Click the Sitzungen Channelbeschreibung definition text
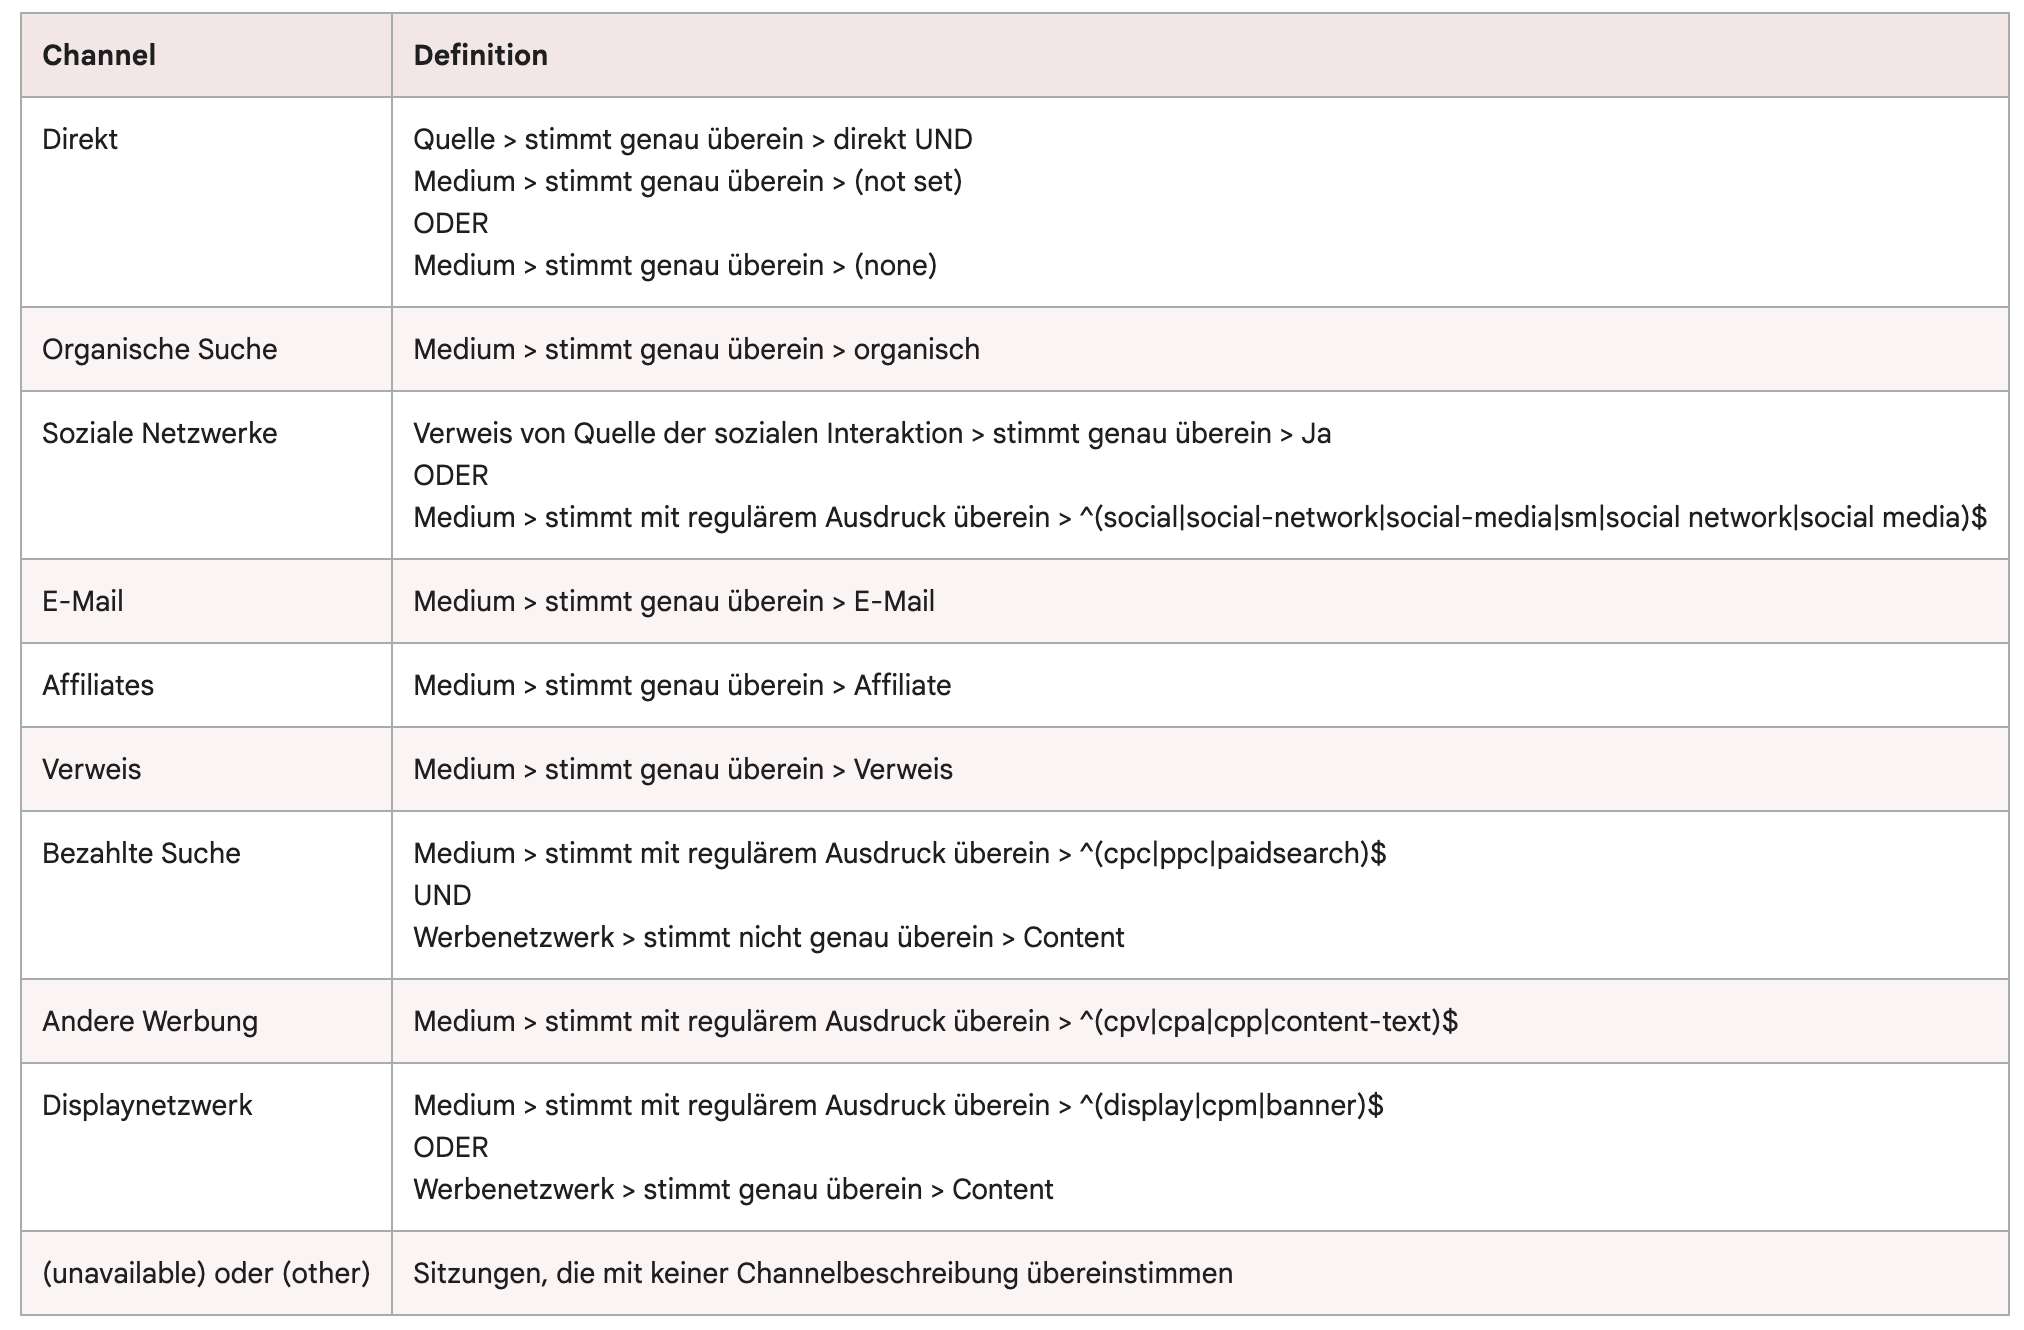Viewport: 2024px width, 1330px height. [x=823, y=1273]
